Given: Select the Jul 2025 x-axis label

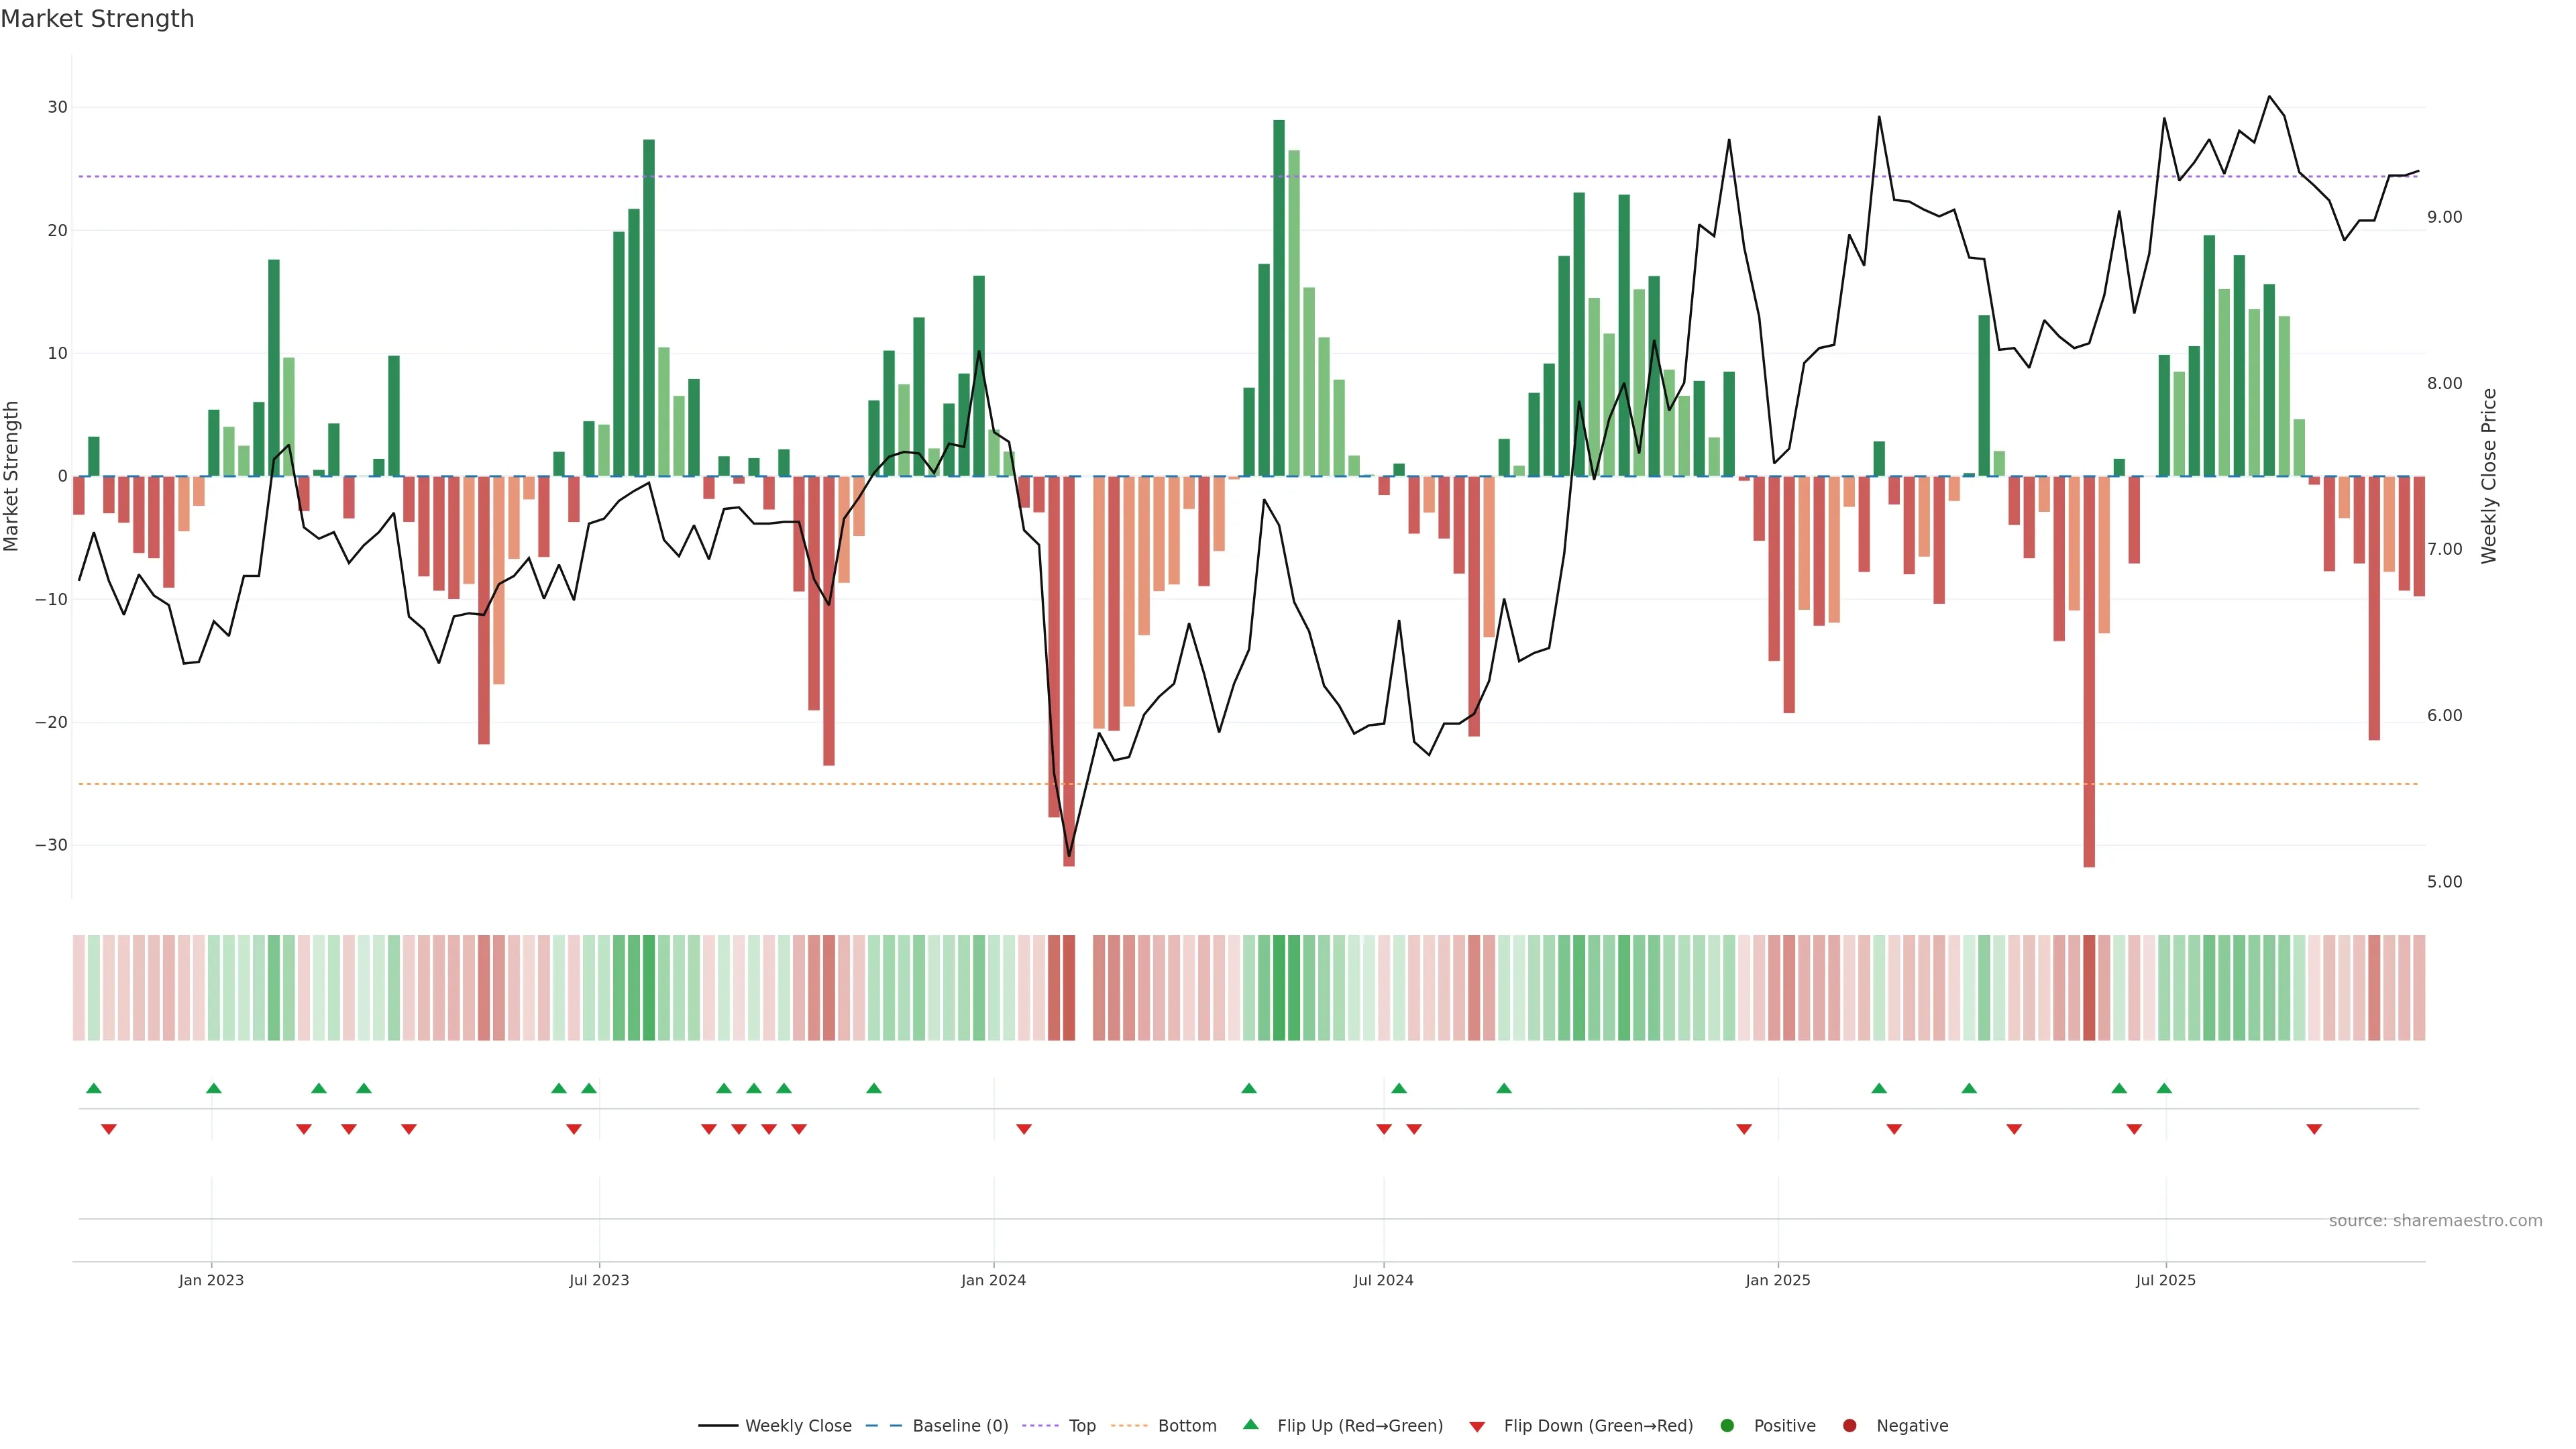Looking at the screenshot, I should (2165, 1280).
